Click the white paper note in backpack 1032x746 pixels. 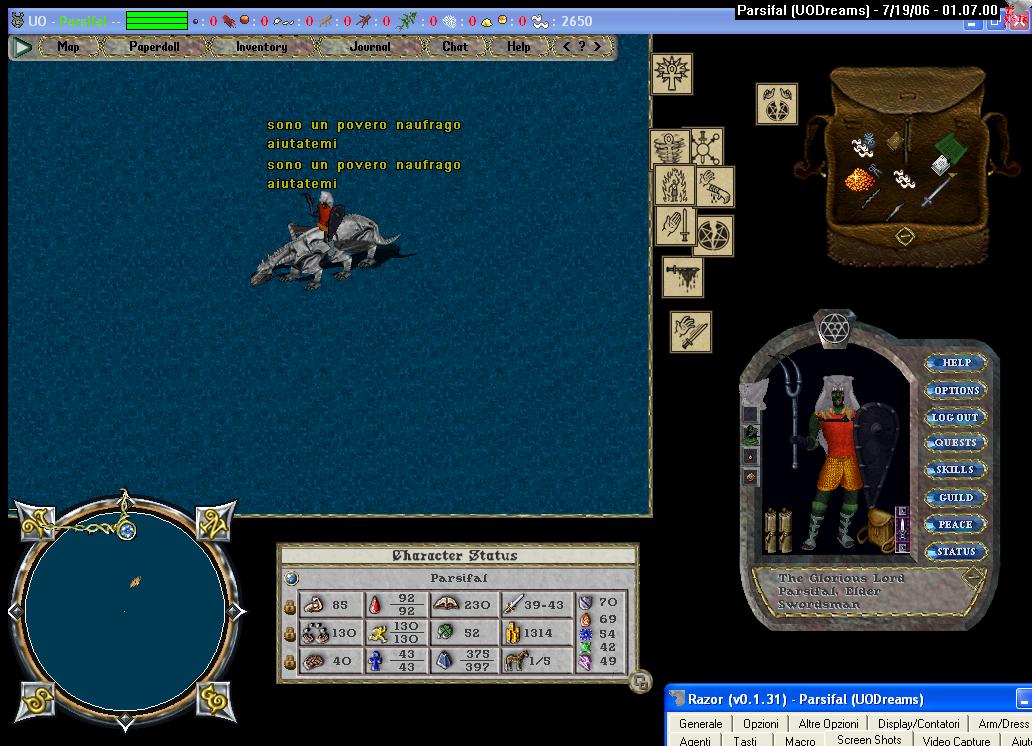[x=941, y=164]
